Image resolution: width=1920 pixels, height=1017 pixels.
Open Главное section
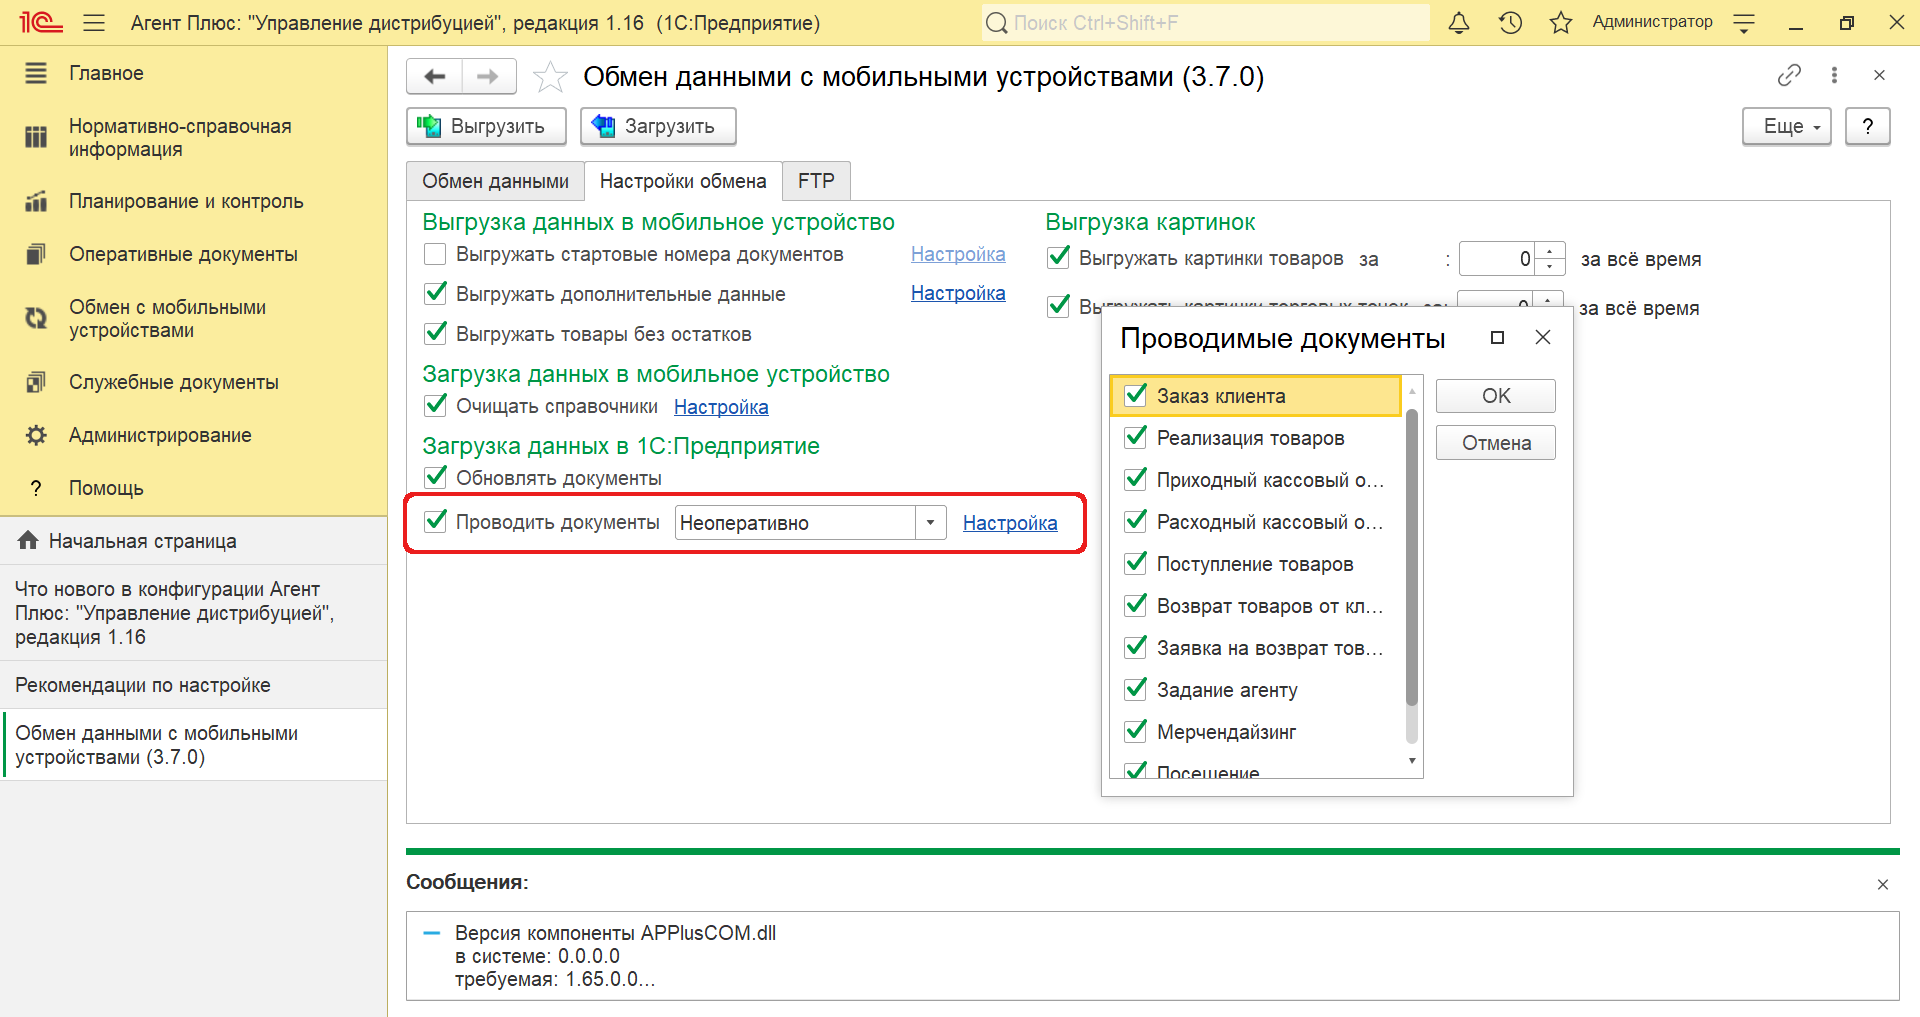193,73
